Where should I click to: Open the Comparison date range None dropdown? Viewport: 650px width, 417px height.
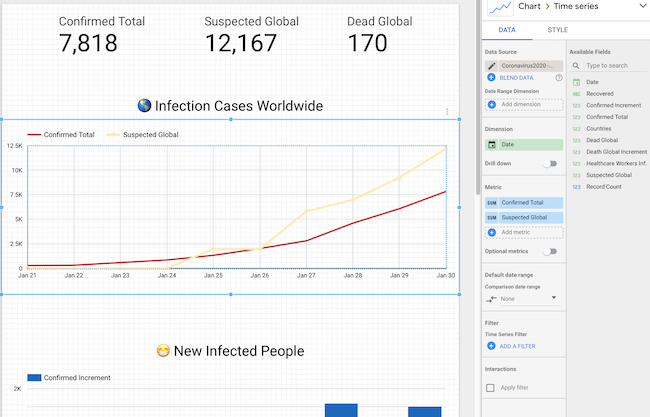pyautogui.click(x=528, y=299)
